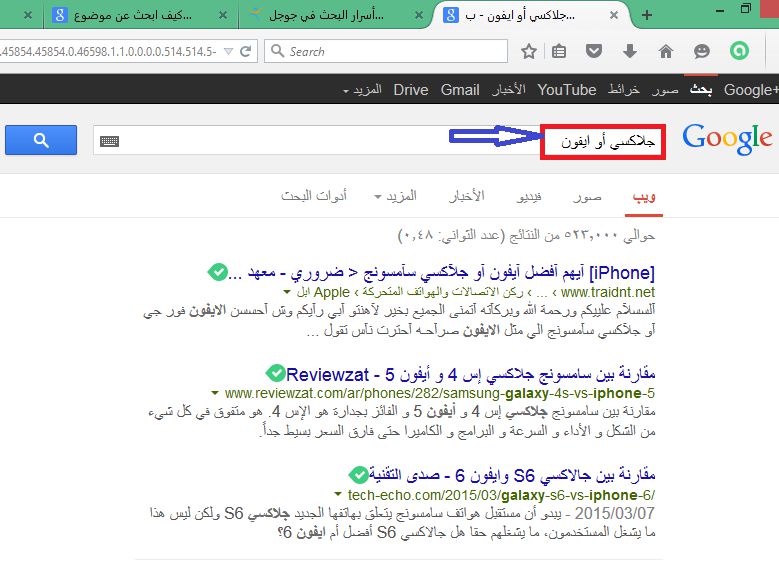This screenshot has height=565, width=779.
Task: Open a new tab with plus button
Action: coord(646,15)
